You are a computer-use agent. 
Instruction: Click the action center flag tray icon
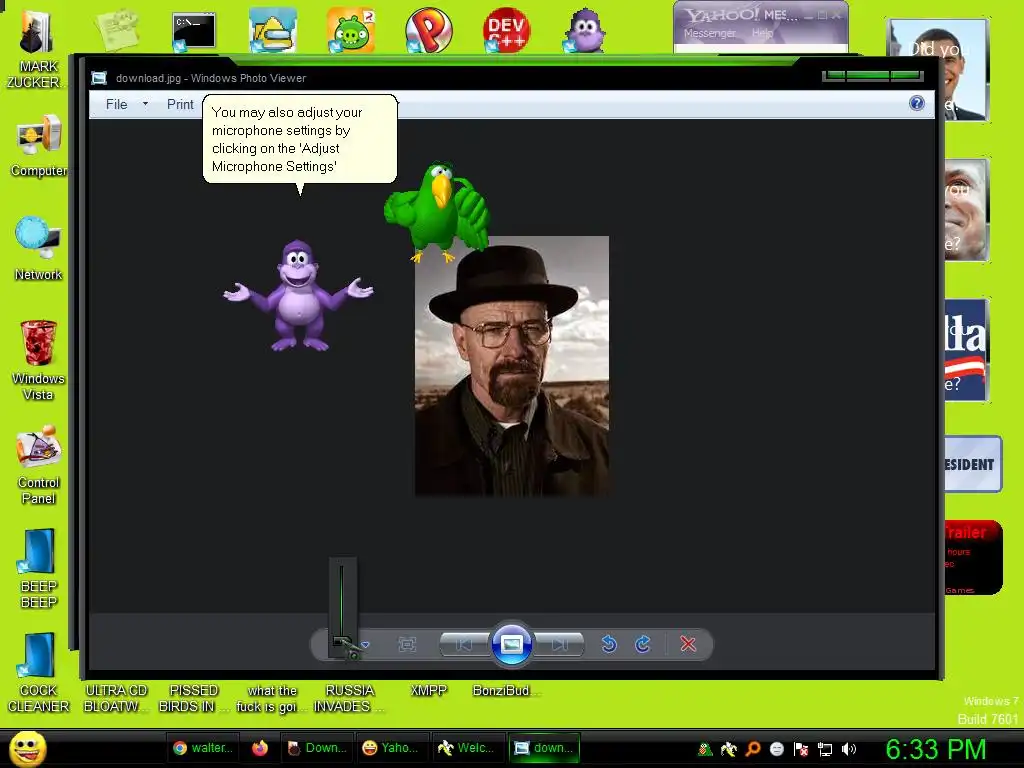point(801,749)
